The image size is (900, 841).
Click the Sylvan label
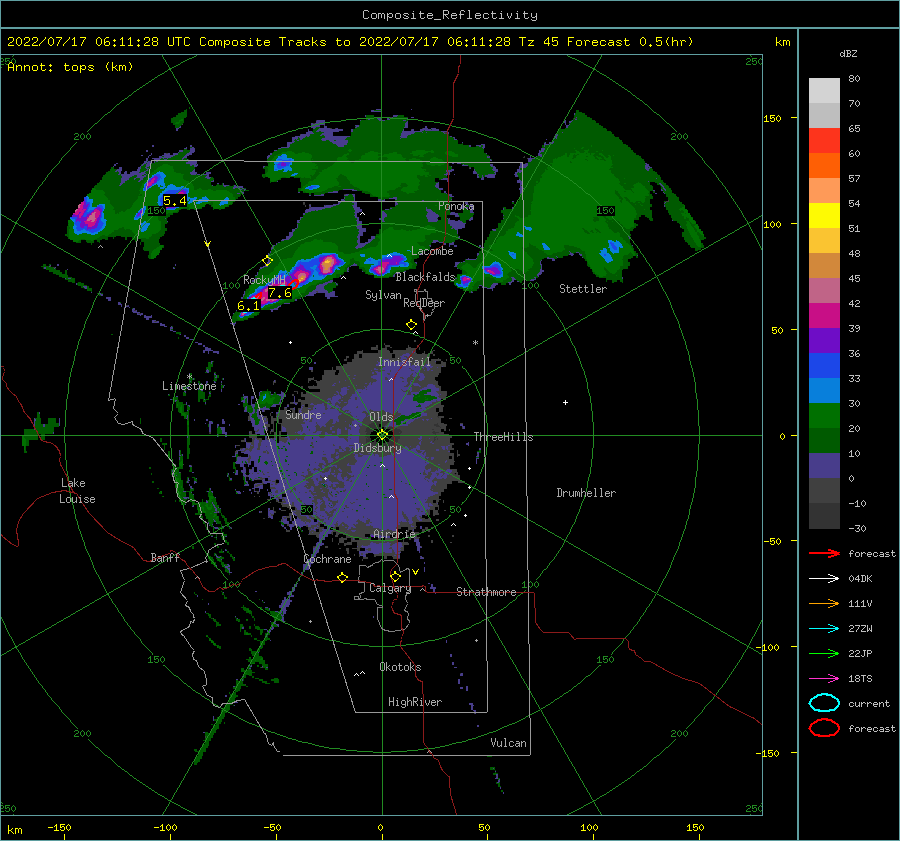pos(383,295)
